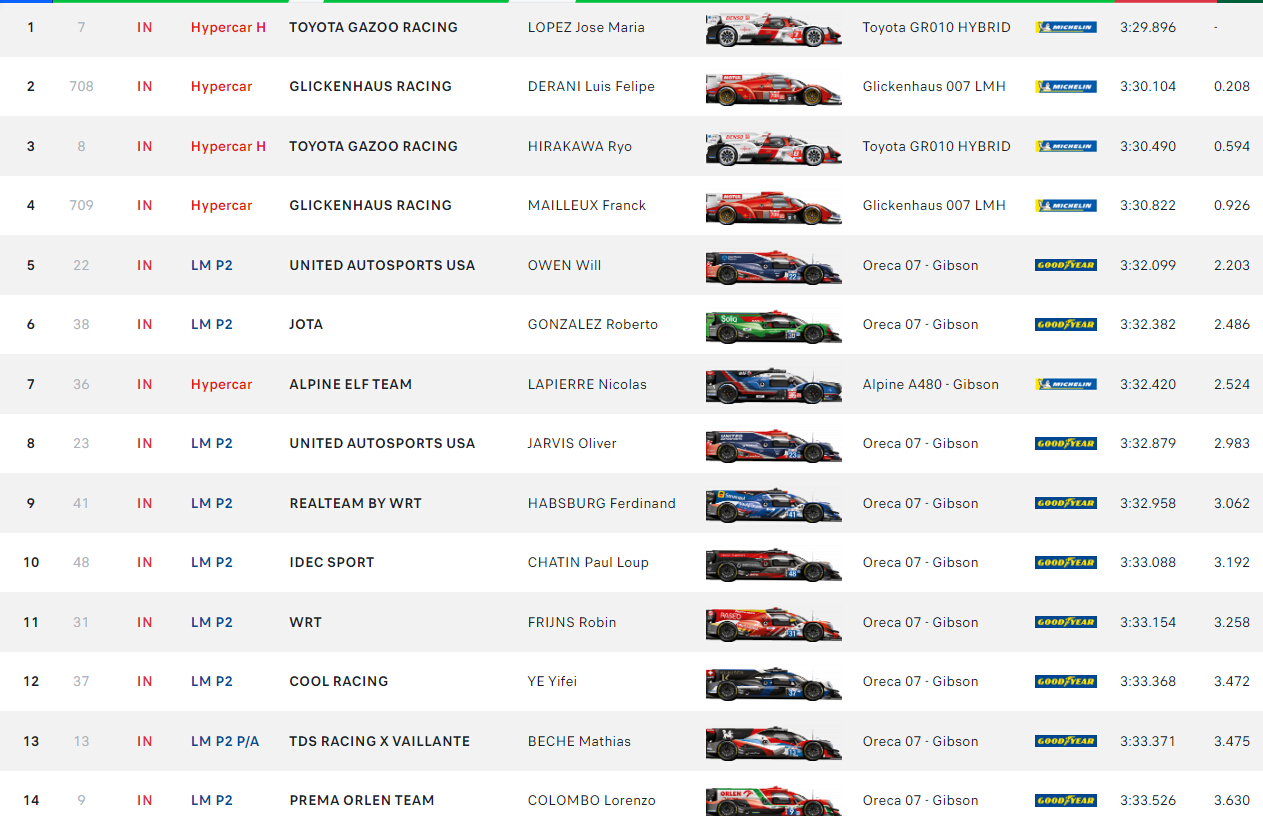Select car number 708 in second row

[x=81, y=86]
